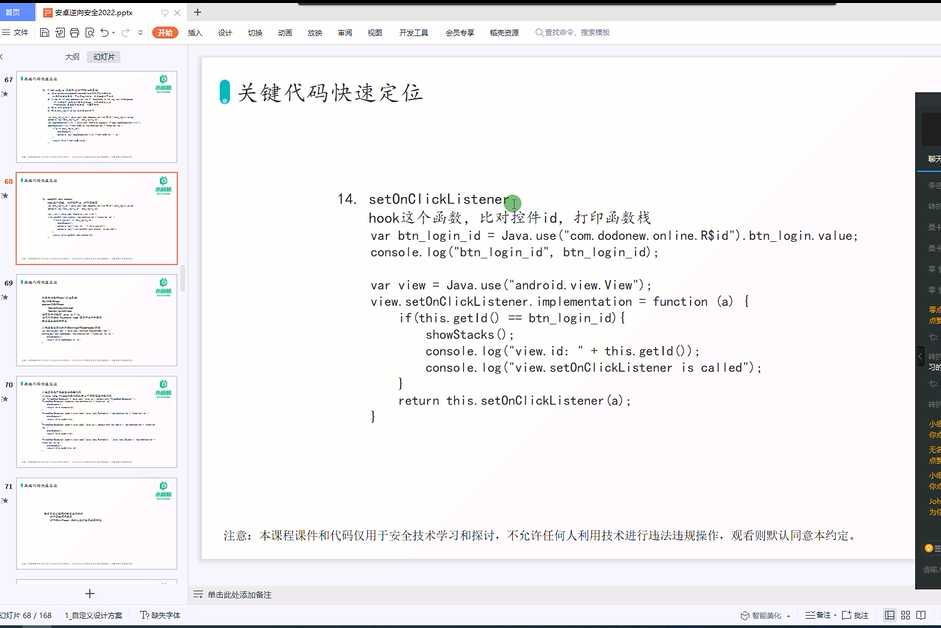Switch to the 开发工具 ribbon tab
This screenshot has width=941, height=628.
pos(413,32)
